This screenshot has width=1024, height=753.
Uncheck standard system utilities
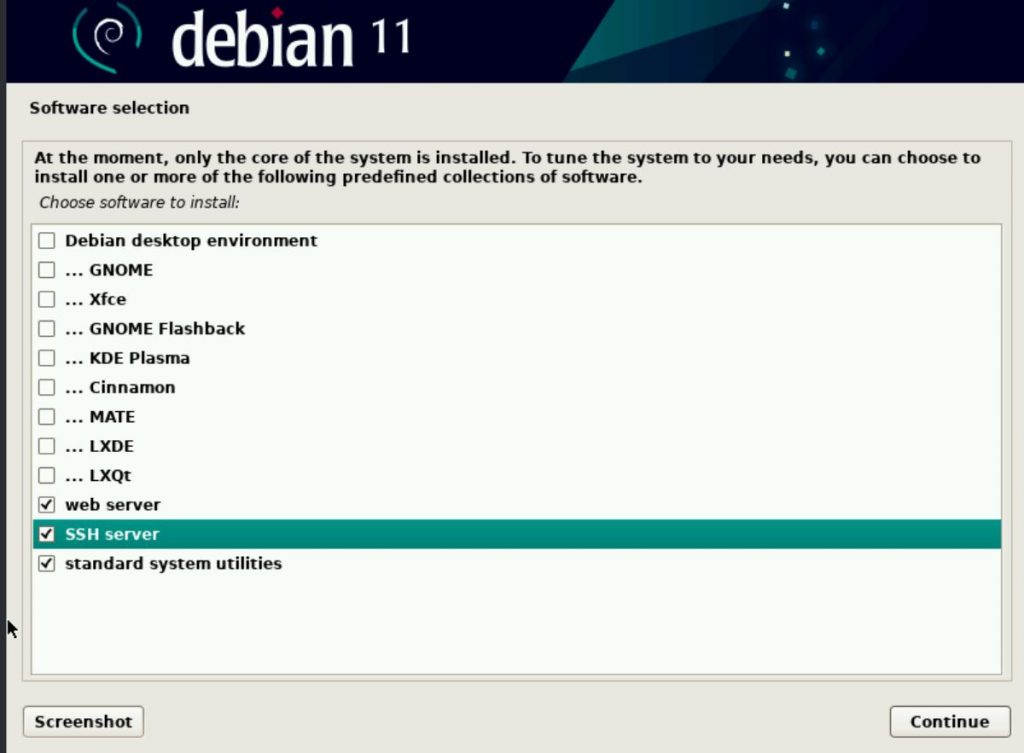[x=45, y=563]
